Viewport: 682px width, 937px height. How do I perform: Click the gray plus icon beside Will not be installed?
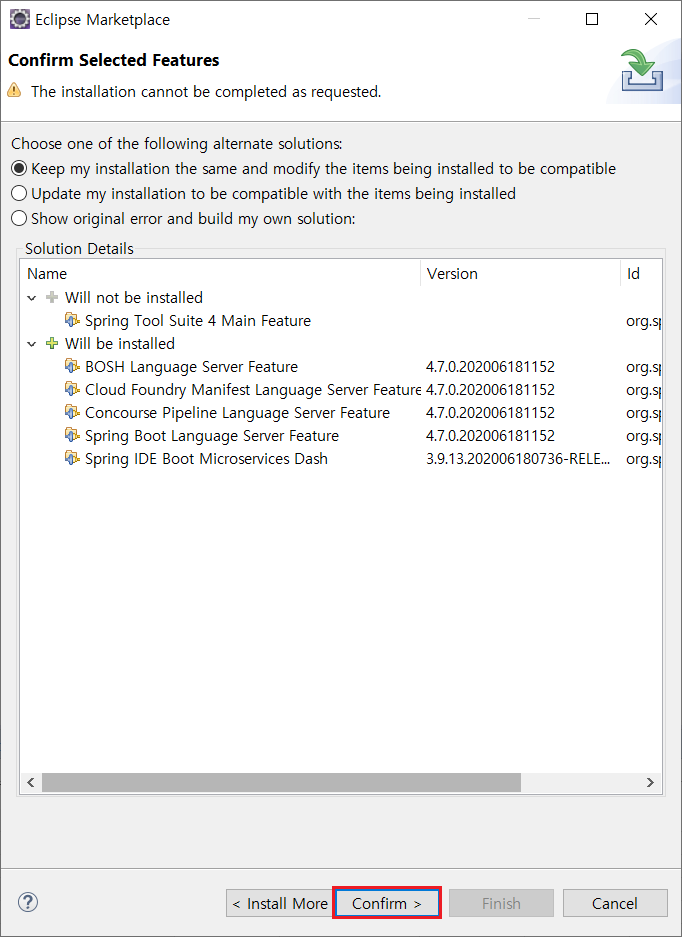pyautogui.click(x=52, y=297)
